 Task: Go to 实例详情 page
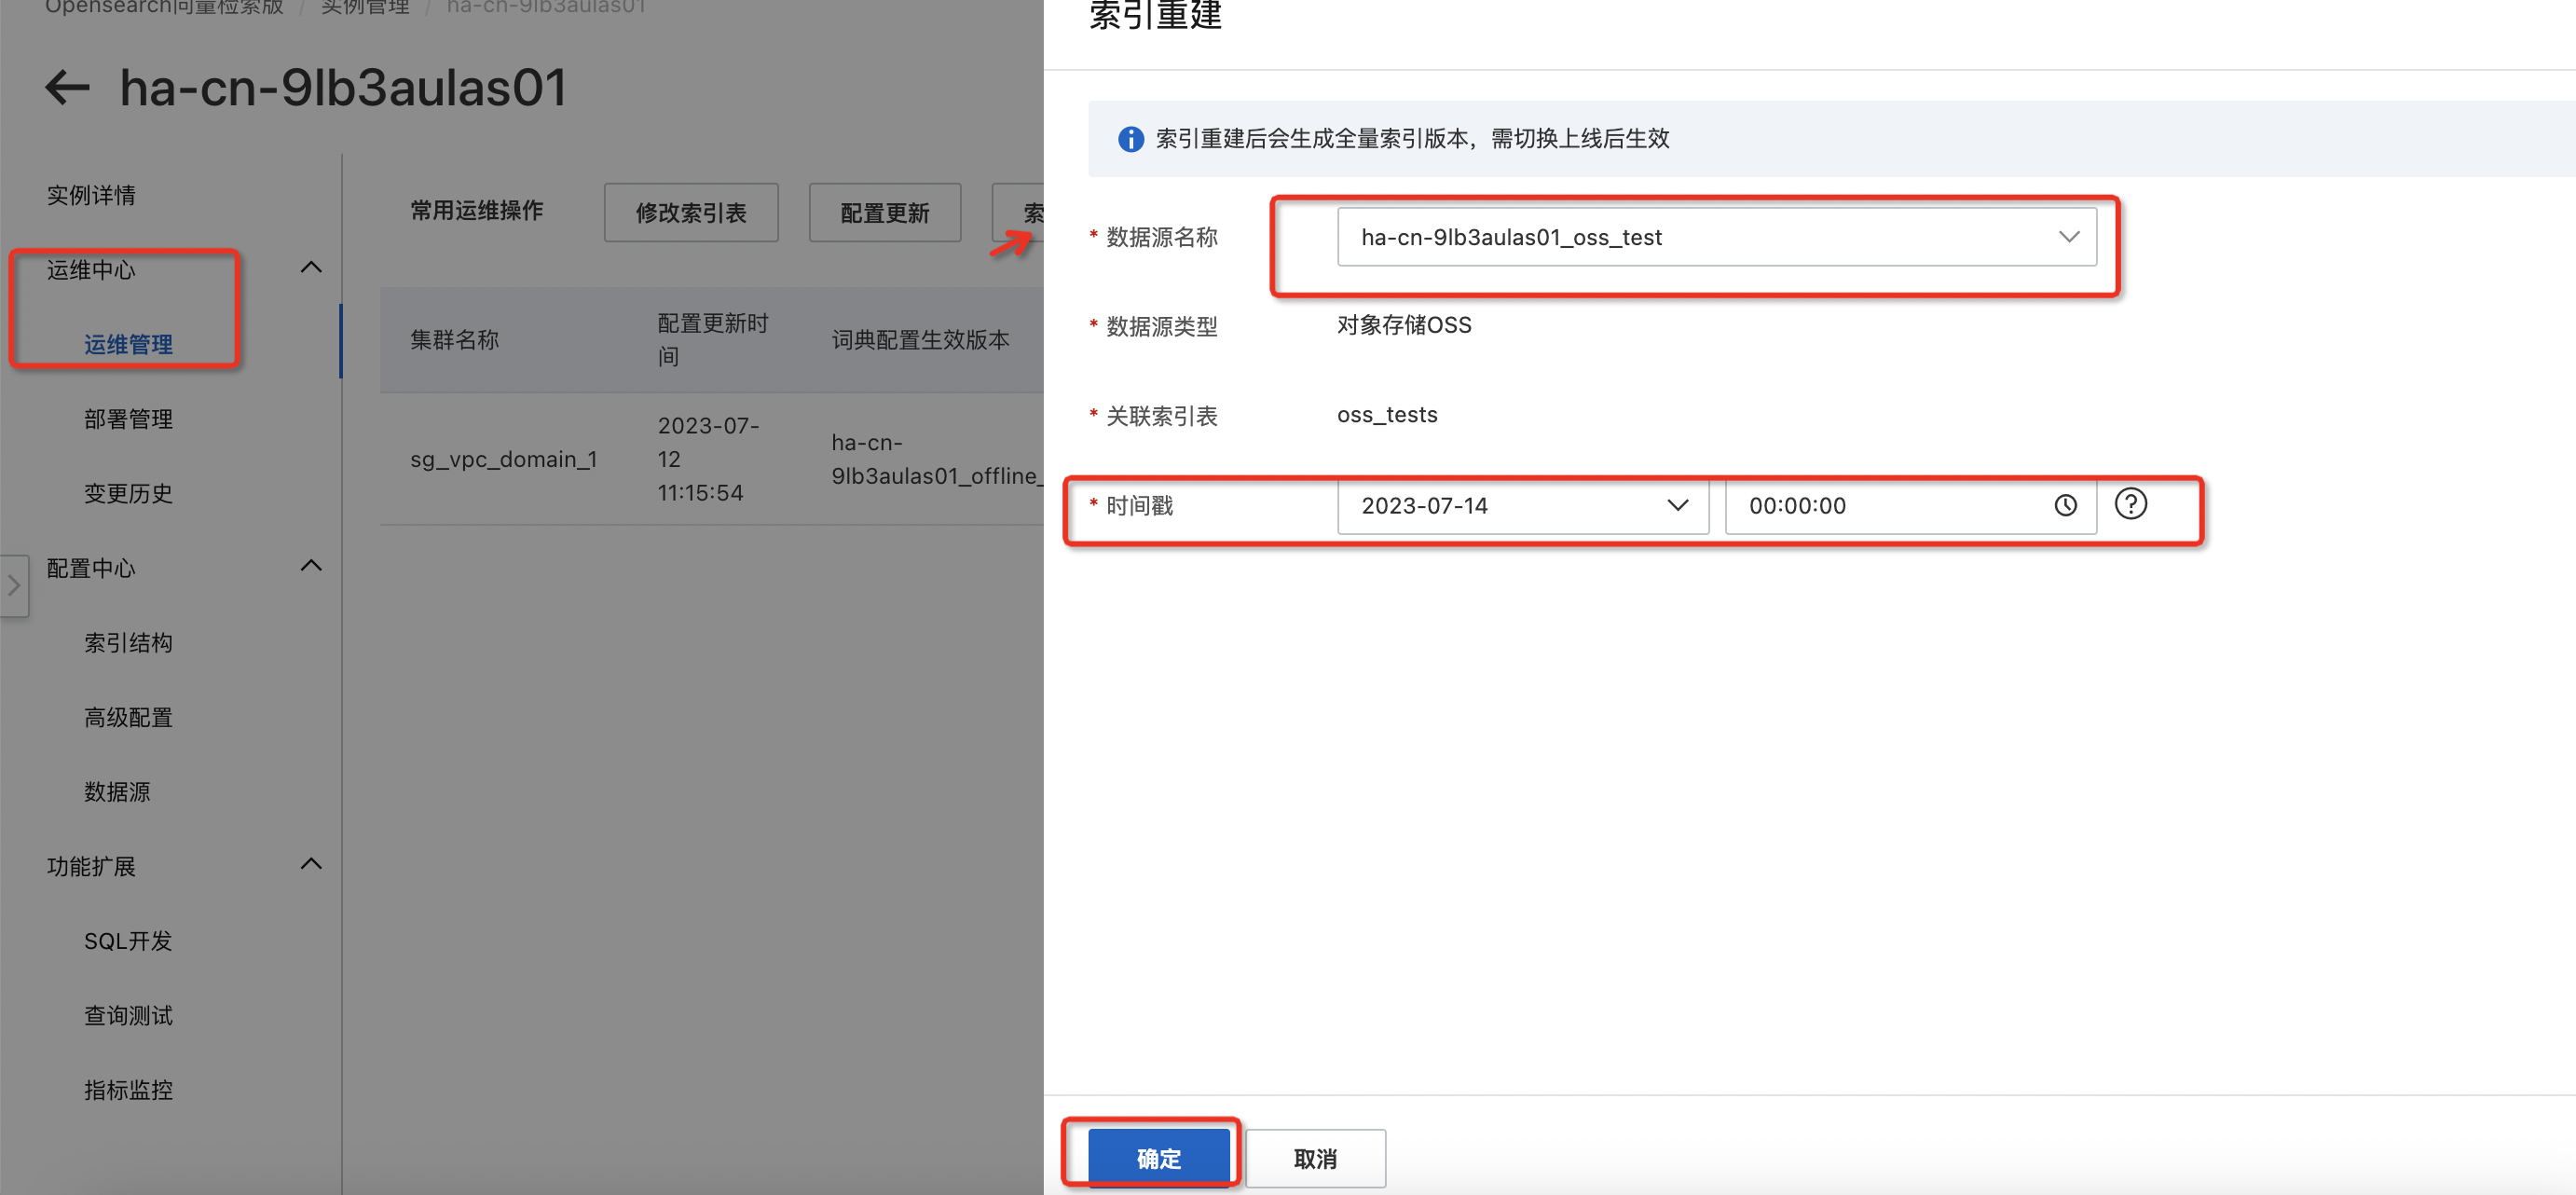(91, 195)
